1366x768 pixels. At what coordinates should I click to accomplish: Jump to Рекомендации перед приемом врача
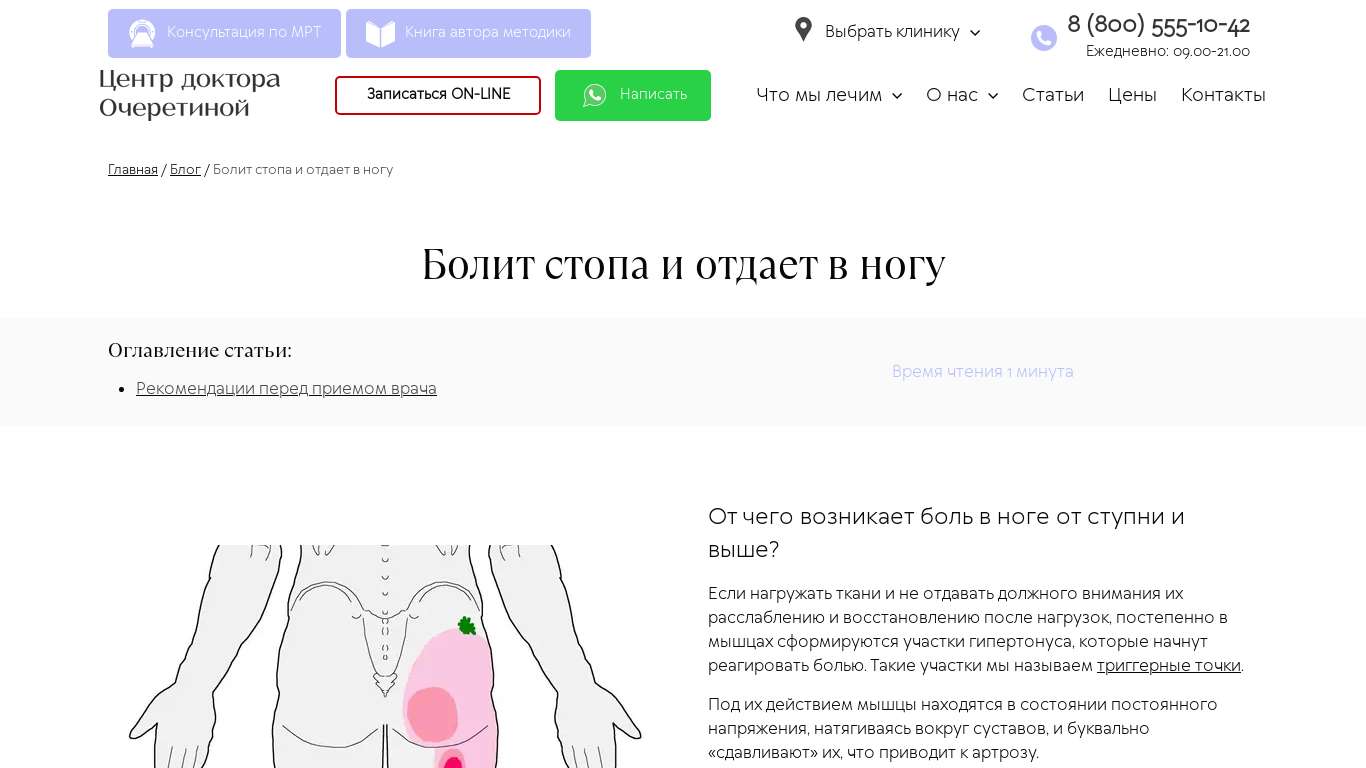[286, 389]
